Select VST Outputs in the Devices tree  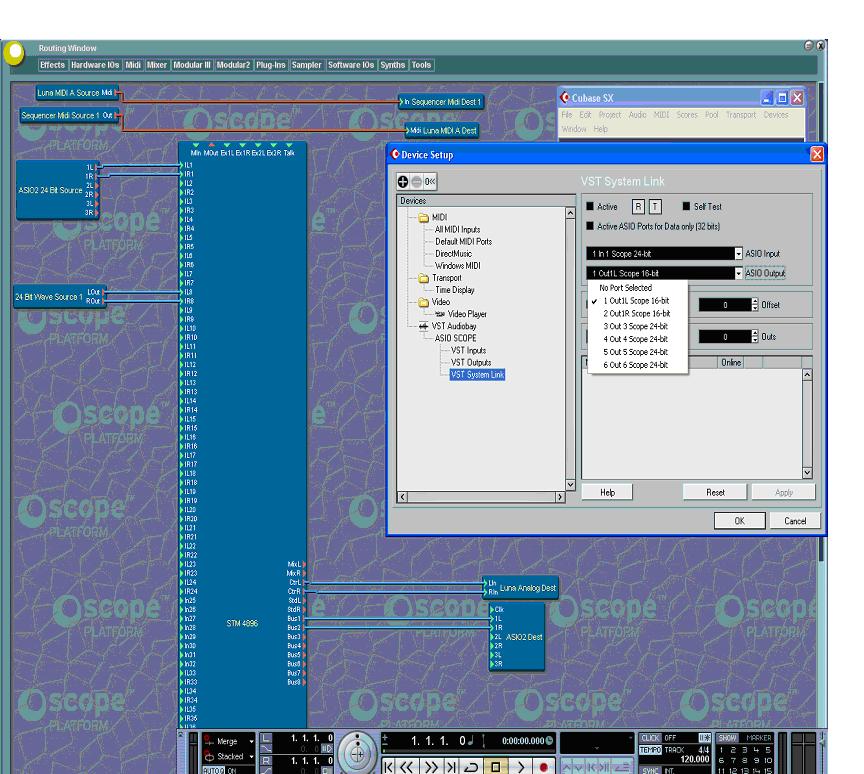click(x=471, y=362)
